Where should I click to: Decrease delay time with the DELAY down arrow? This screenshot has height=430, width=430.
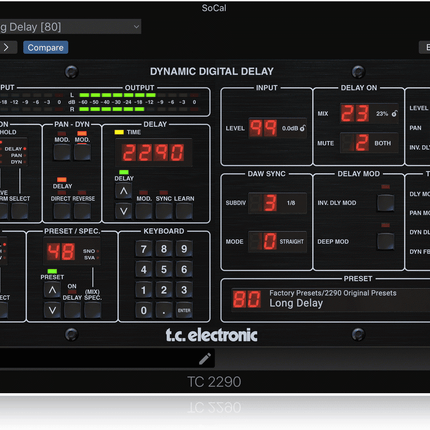(x=124, y=211)
